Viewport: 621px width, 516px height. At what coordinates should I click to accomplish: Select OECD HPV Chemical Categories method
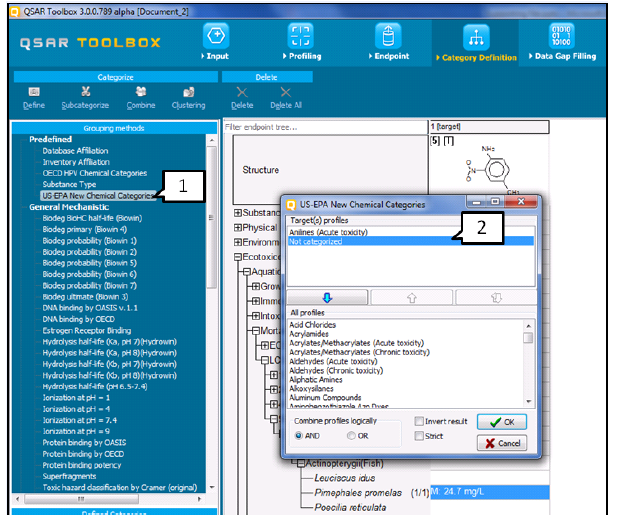pos(95,173)
